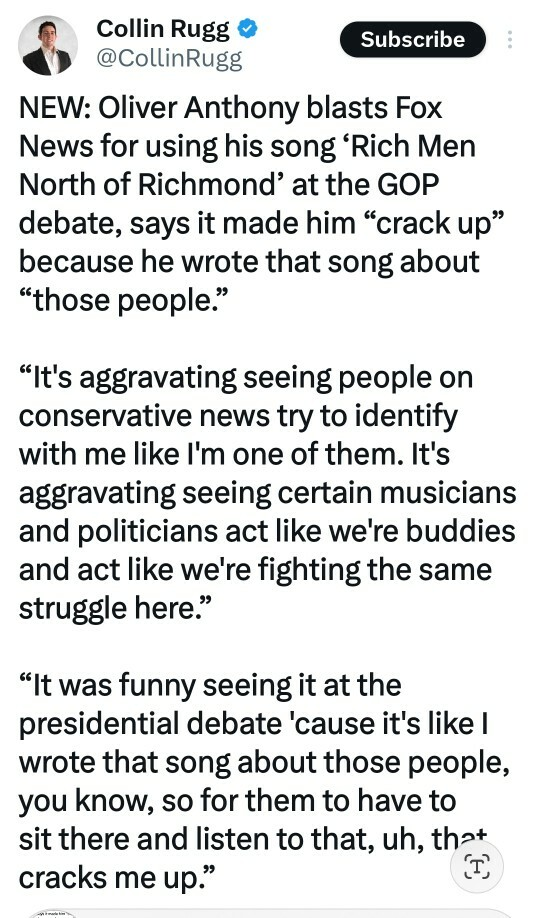Tap the floating text-recognition icon
This screenshot has width=540, height=918.
coord(477,866)
